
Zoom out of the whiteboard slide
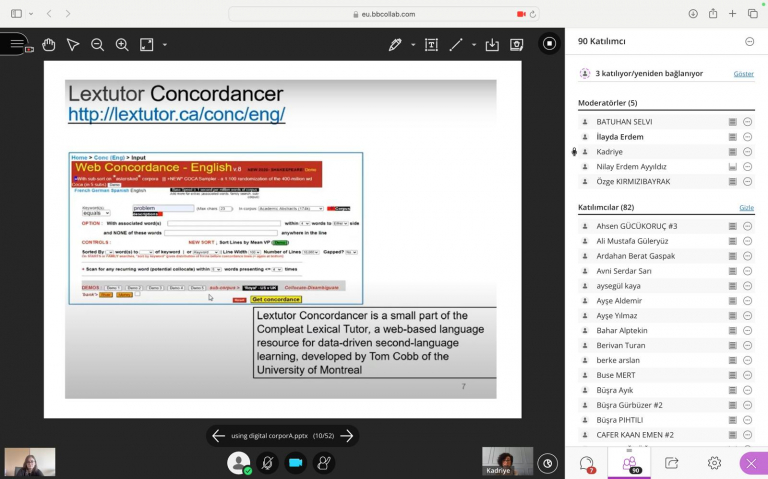pyautogui.click(x=97, y=45)
